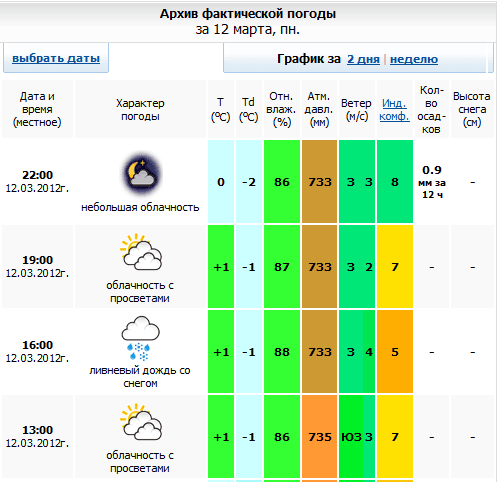Click temperature +1 at 19:00

pos(221,267)
